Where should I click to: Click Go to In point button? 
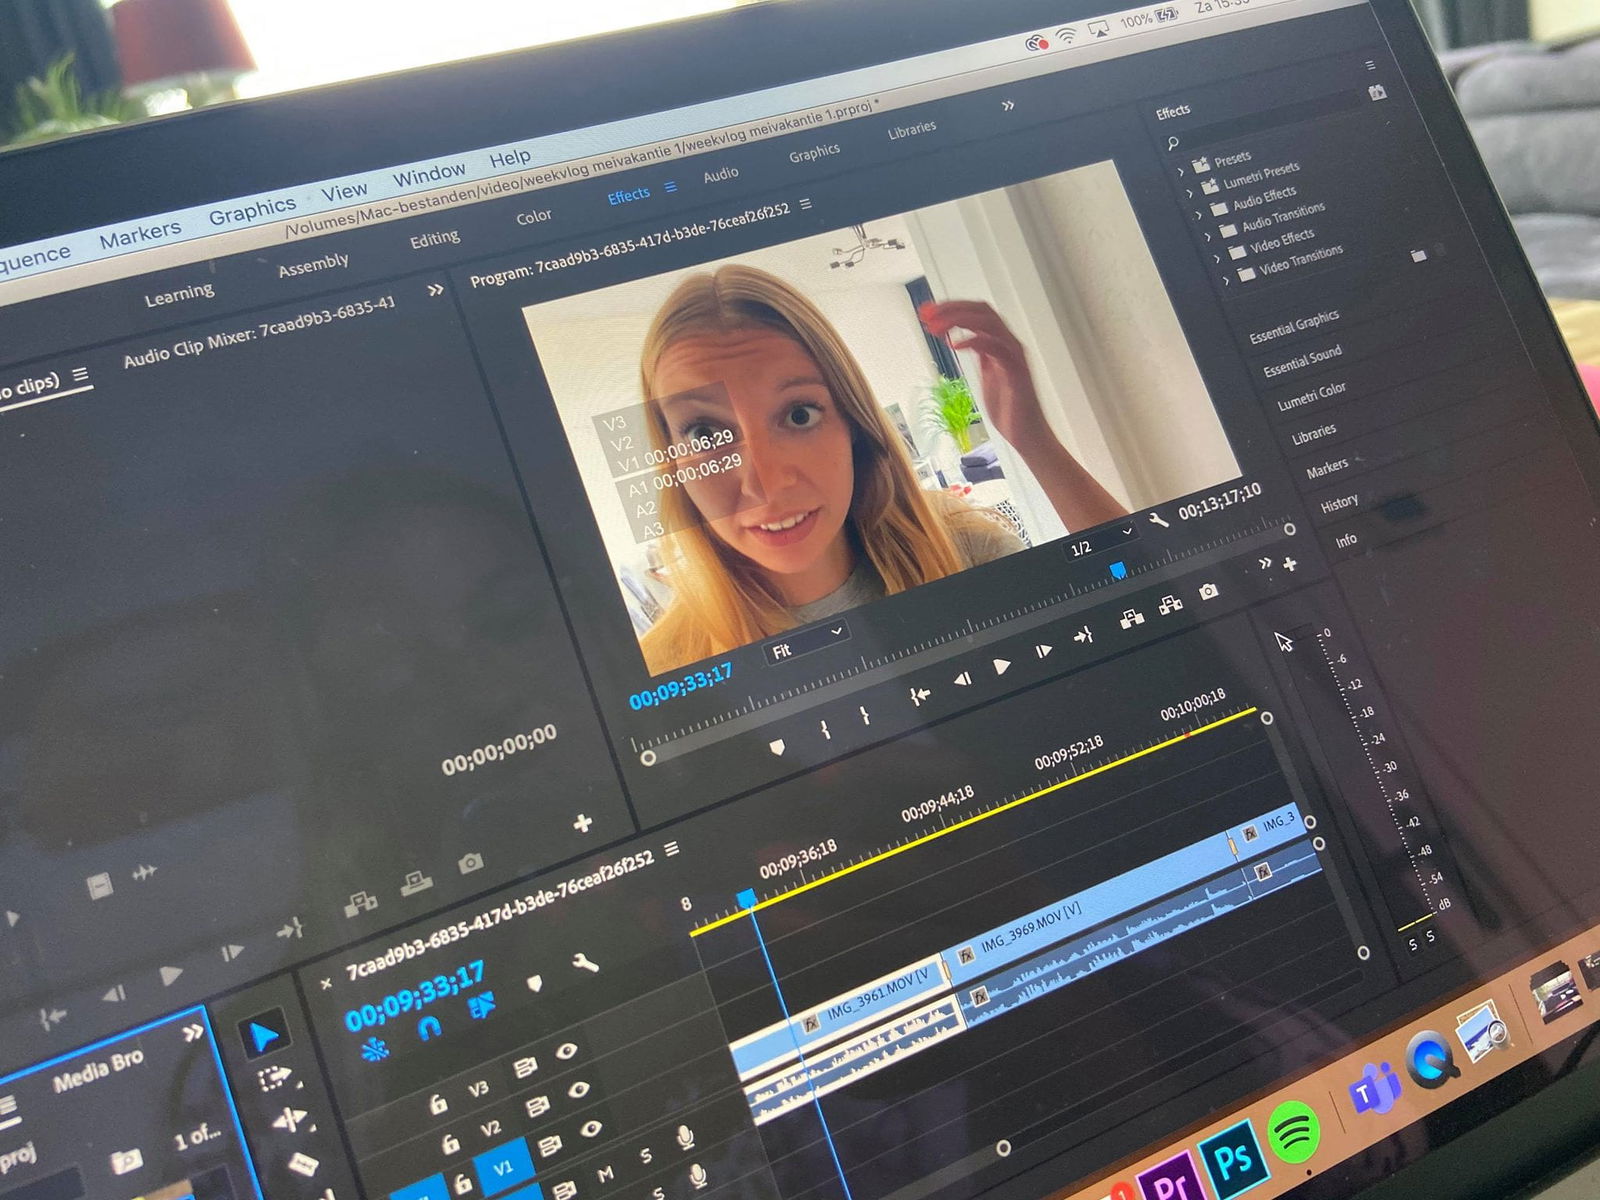(x=920, y=695)
